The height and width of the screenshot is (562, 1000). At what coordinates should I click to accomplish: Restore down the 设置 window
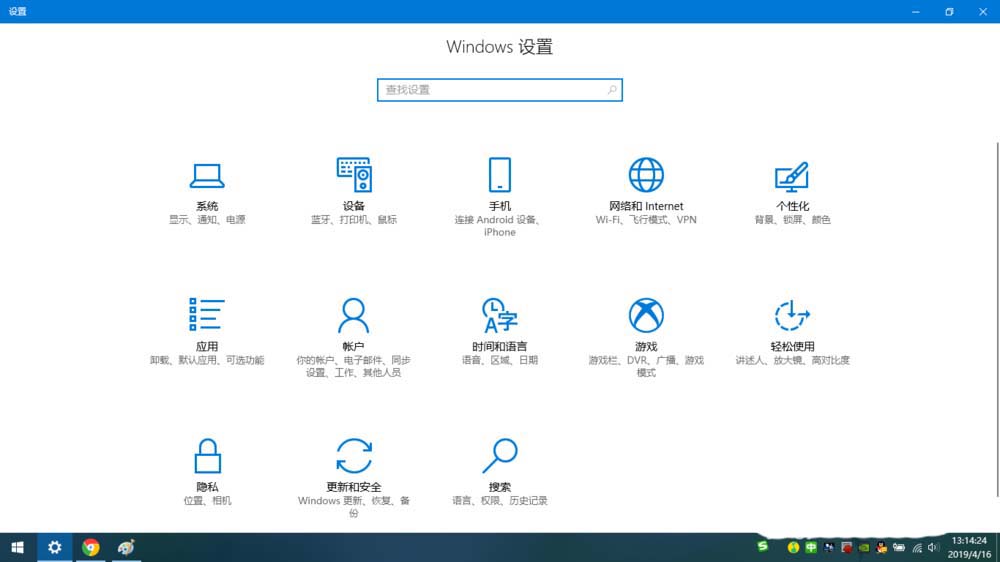949,11
